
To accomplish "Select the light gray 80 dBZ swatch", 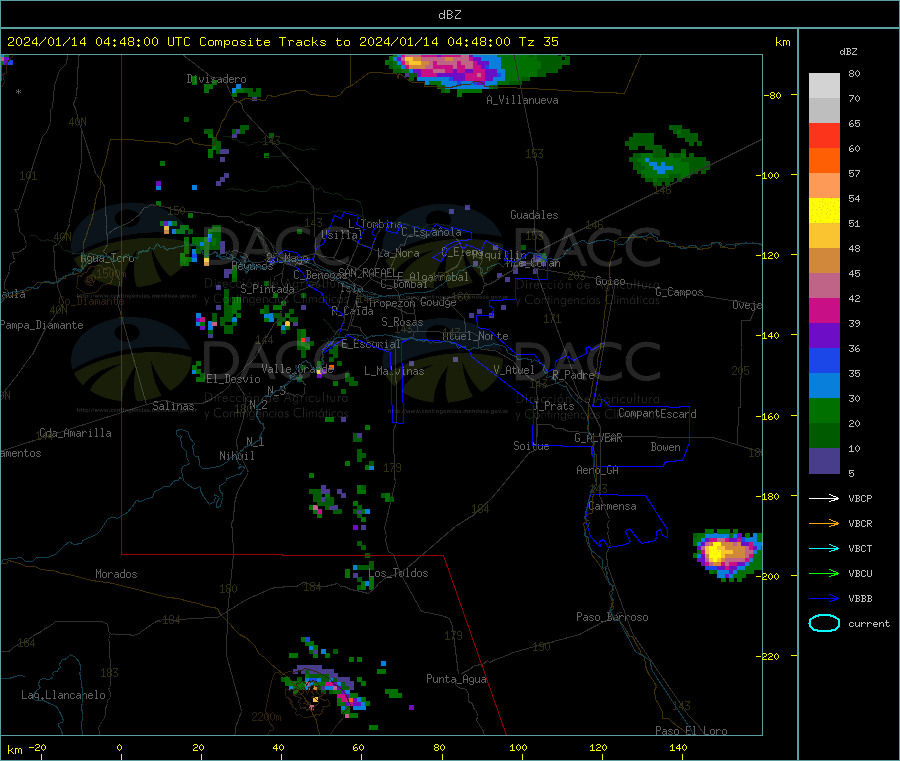I will coord(824,86).
